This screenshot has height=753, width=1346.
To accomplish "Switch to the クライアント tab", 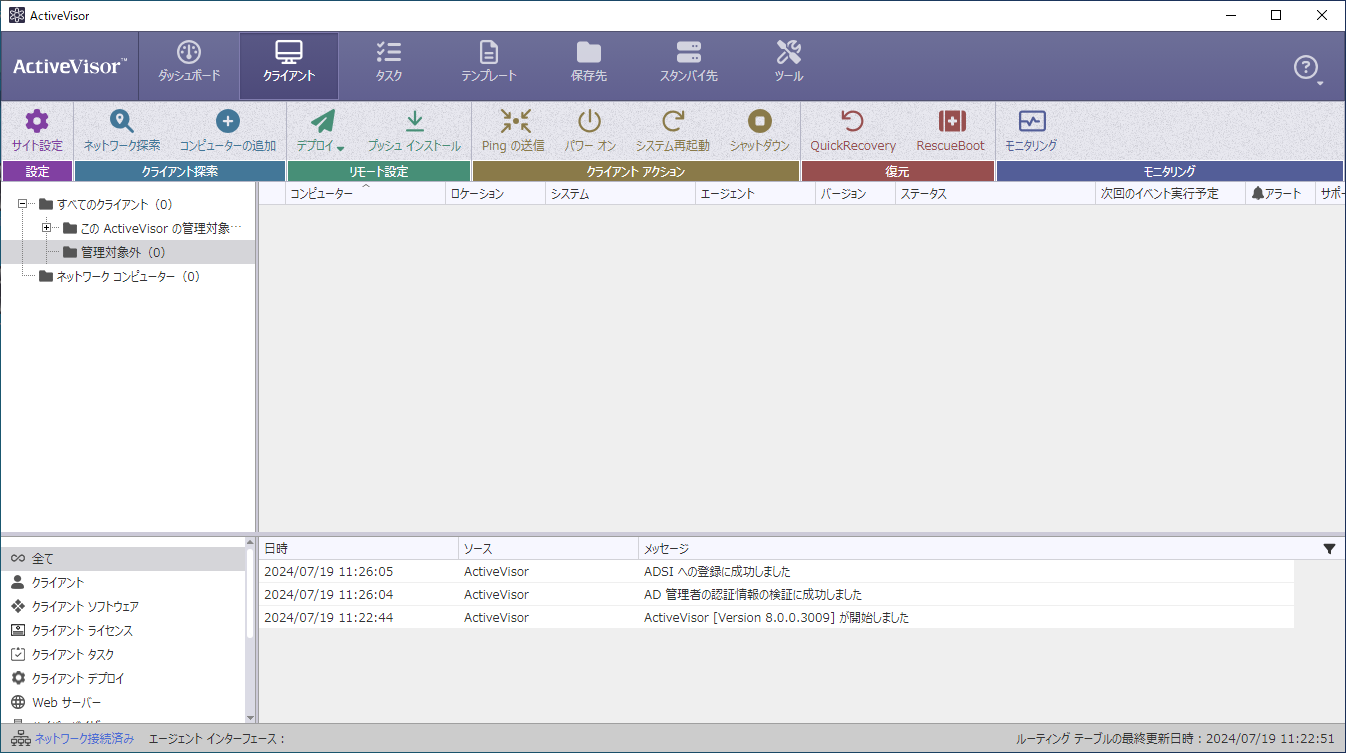I will pyautogui.click(x=289, y=66).
